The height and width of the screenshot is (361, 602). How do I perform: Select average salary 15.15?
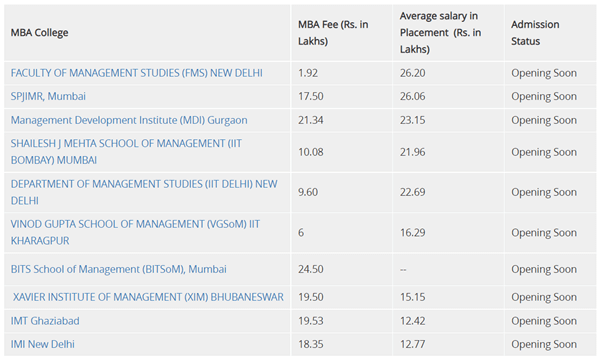(412, 297)
